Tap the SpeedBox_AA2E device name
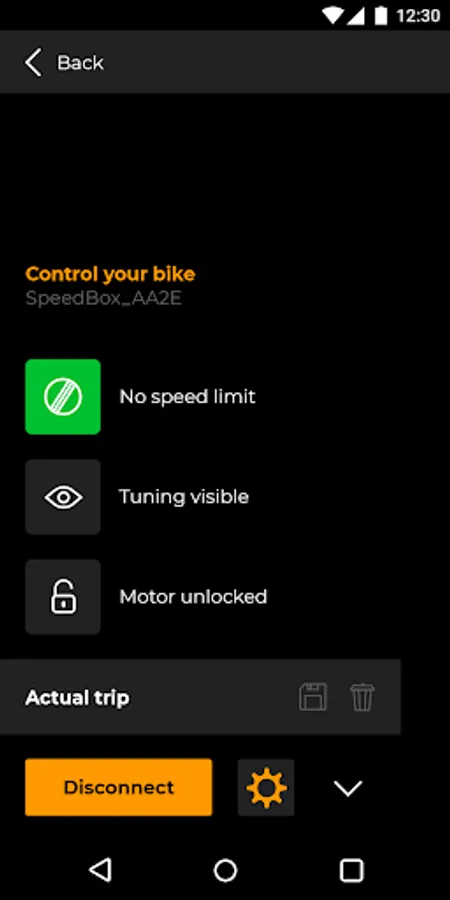Image resolution: width=450 pixels, height=900 pixels. coord(104,299)
